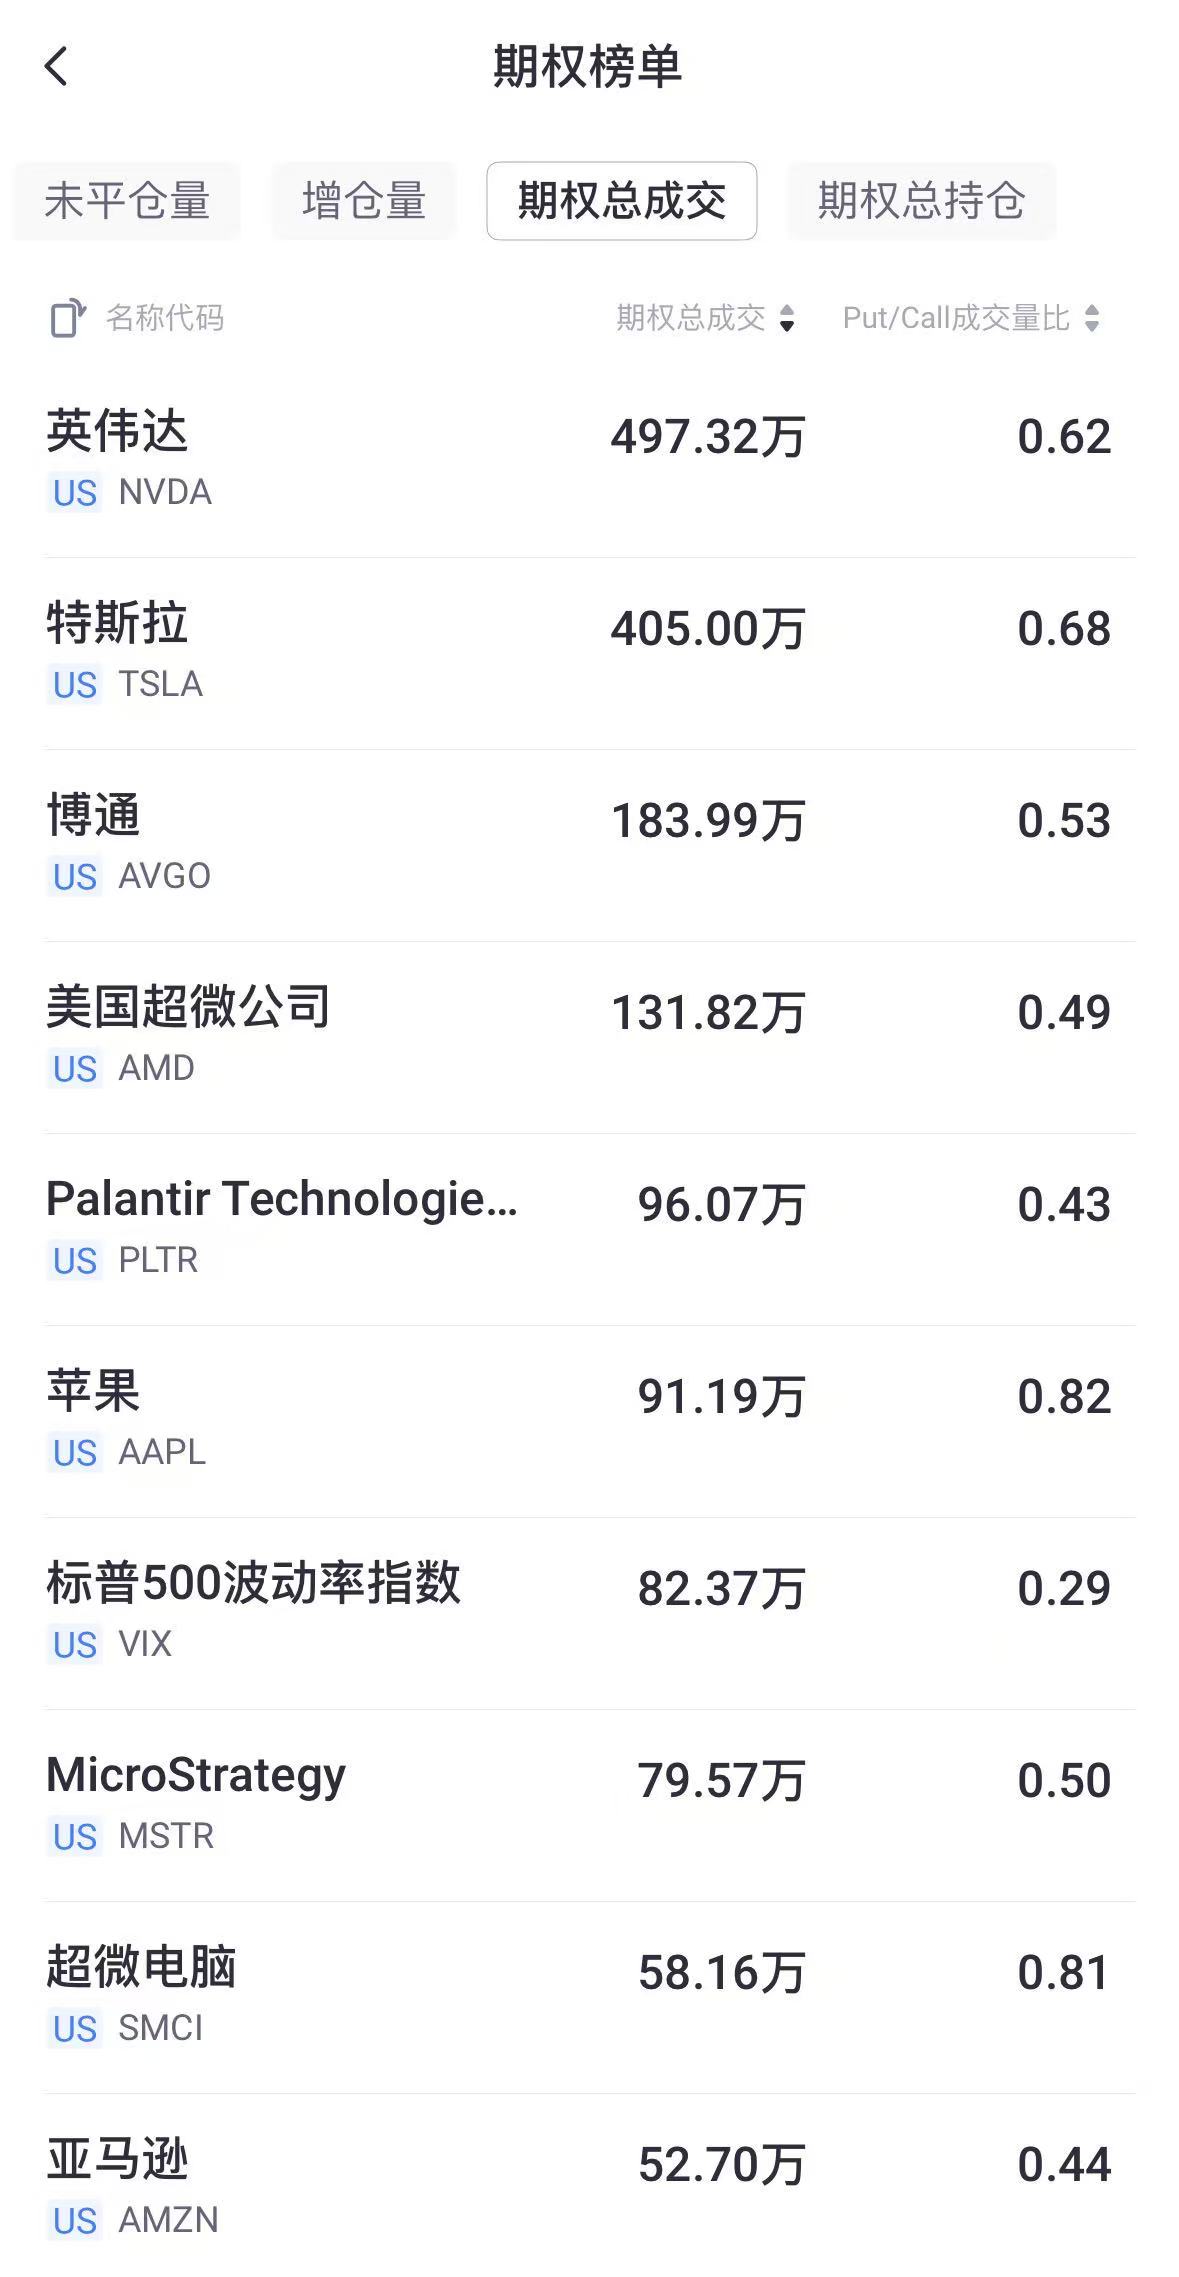This screenshot has height=2277, width=1179.
Task: Go back using the arrow icon
Action: click(56, 67)
